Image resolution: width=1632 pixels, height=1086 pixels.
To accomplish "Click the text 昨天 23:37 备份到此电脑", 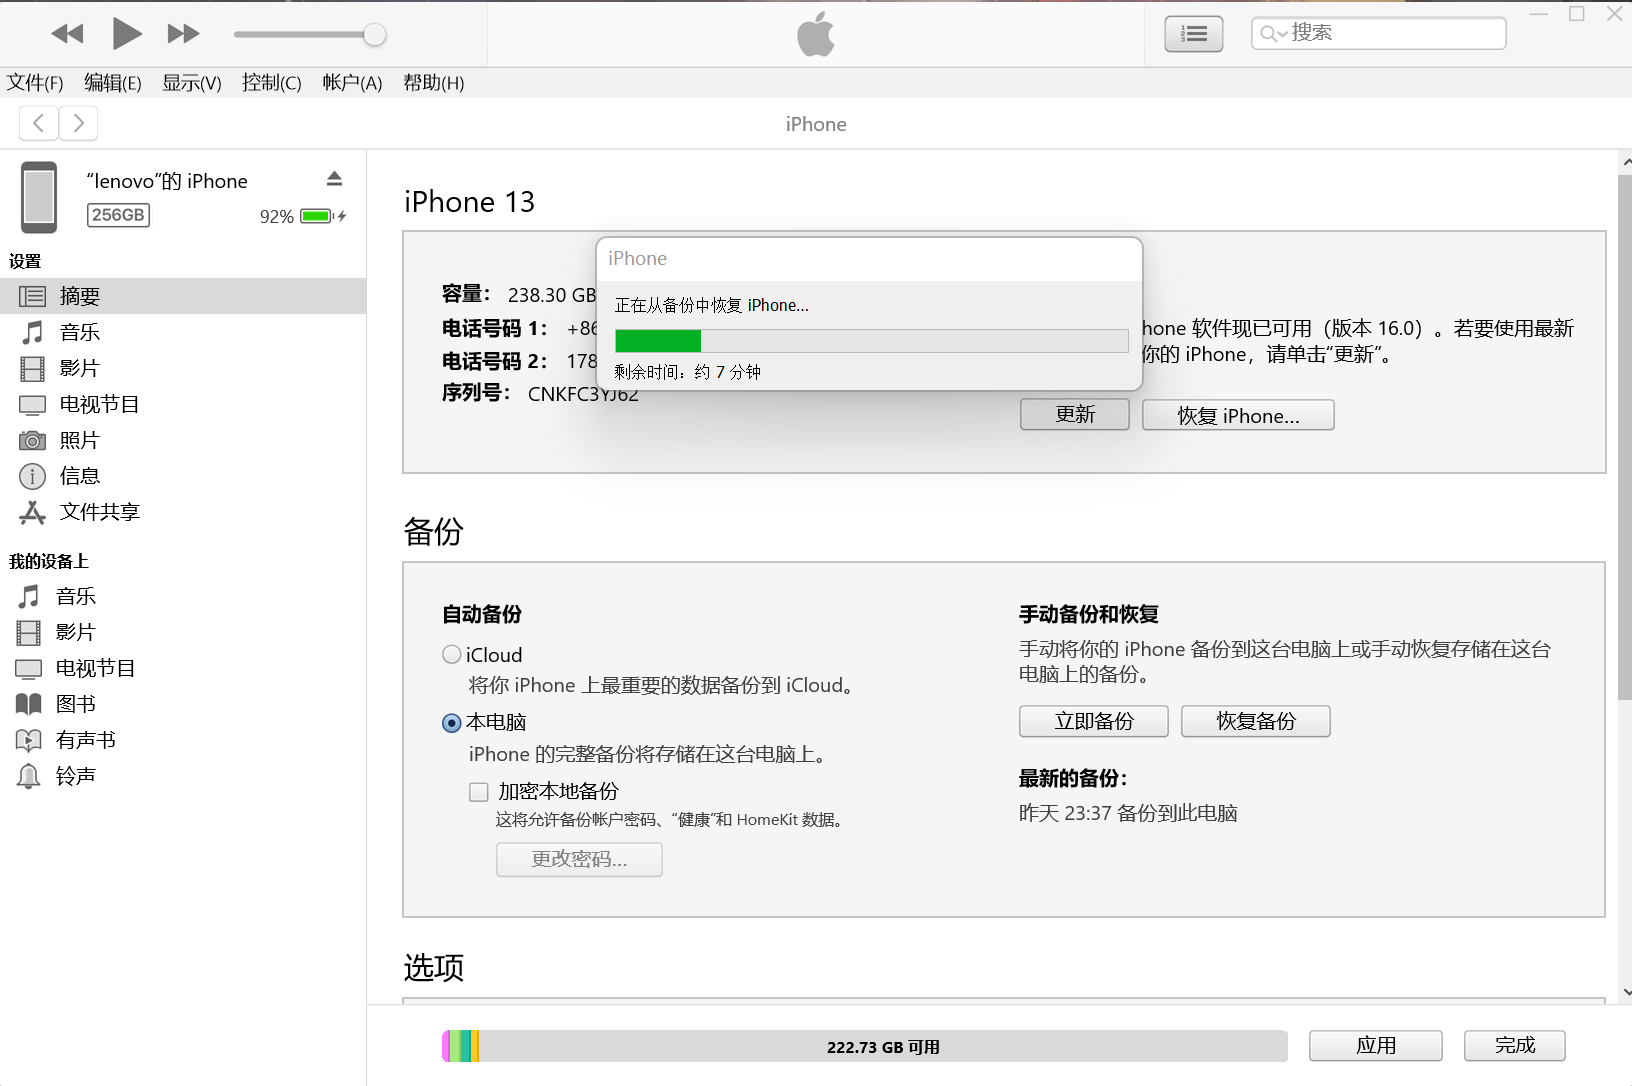I will click(1128, 813).
